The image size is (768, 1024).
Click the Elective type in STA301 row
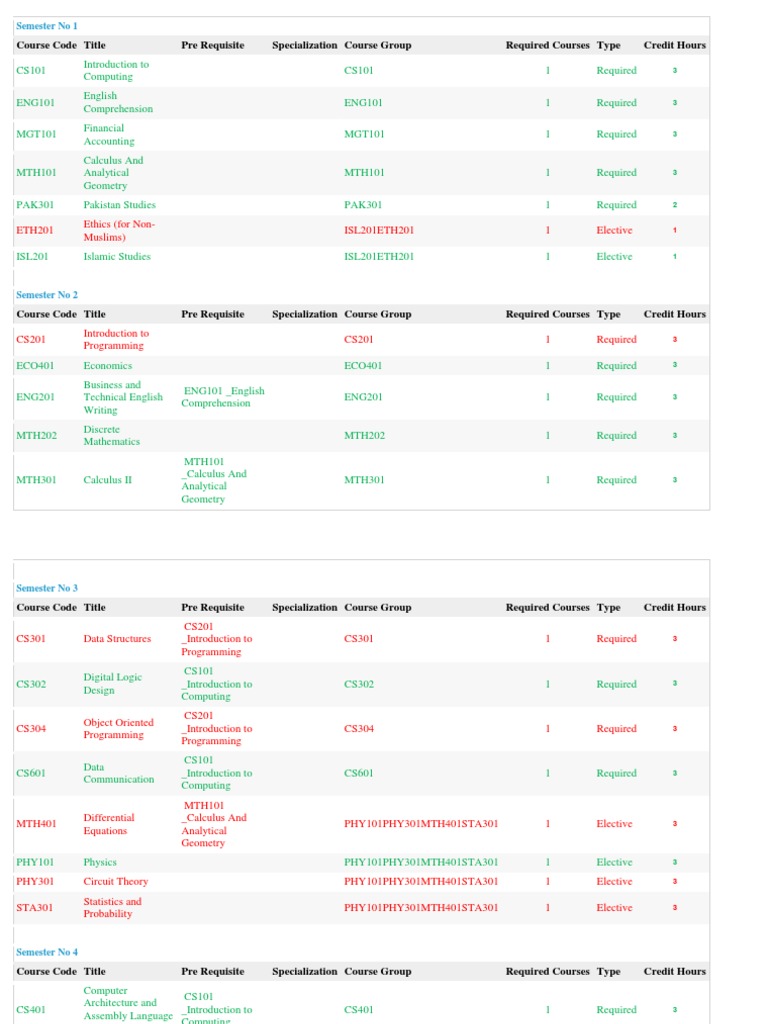[x=615, y=908]
